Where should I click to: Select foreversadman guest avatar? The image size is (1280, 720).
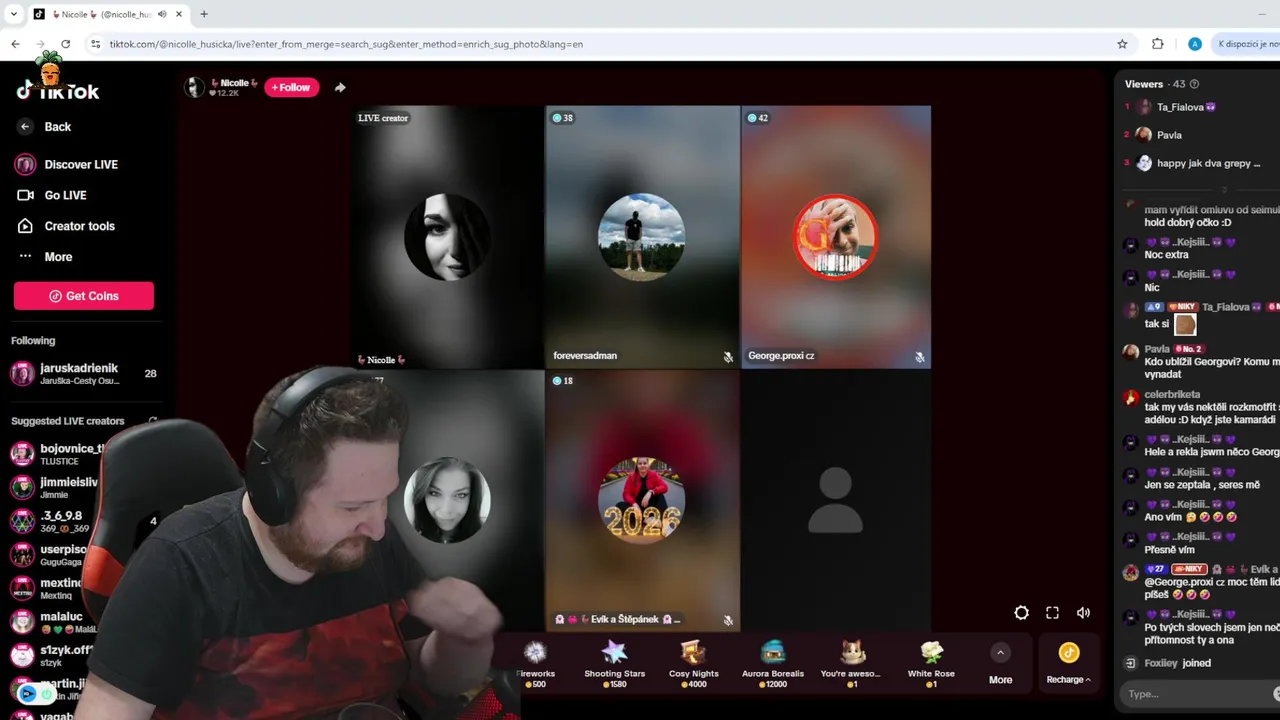click(641, 237)
